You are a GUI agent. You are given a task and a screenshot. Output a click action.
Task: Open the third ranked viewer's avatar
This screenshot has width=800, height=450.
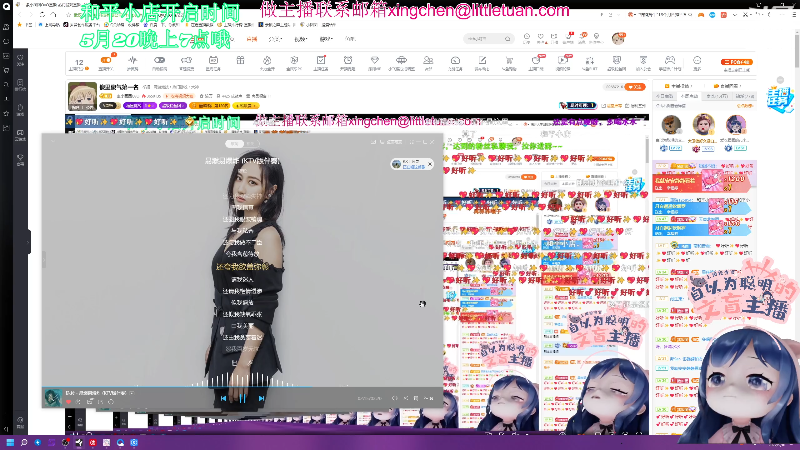(x=736, y=124)
